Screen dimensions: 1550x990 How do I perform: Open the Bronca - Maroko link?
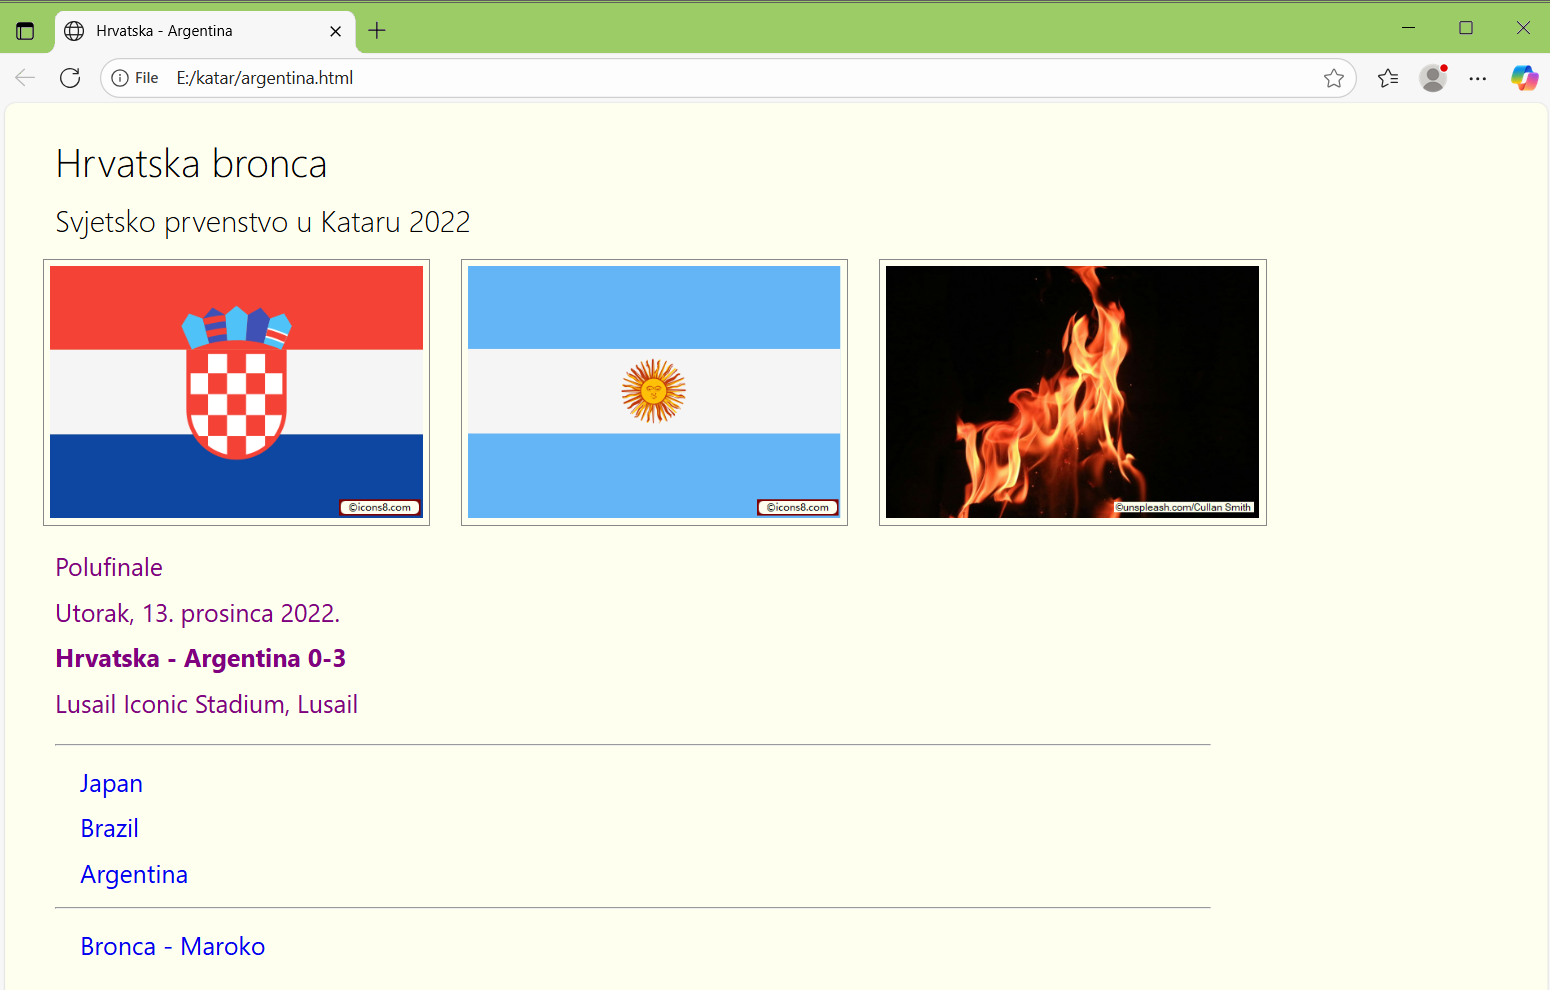coord(172,947)
